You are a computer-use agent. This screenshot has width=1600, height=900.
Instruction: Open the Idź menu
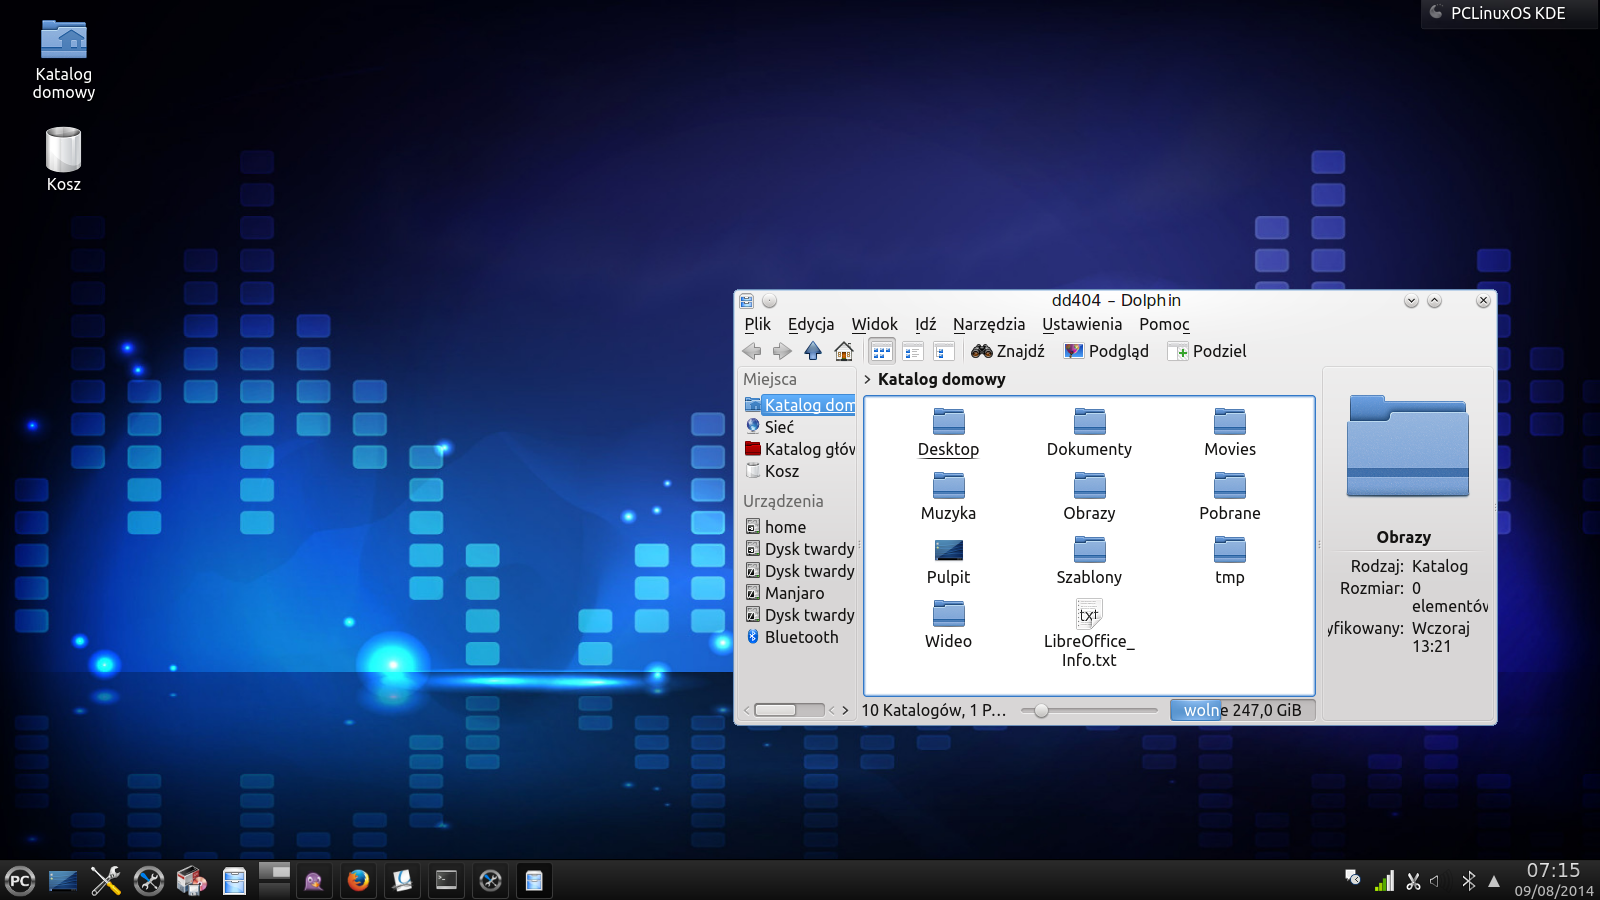(x=925, y=324)
